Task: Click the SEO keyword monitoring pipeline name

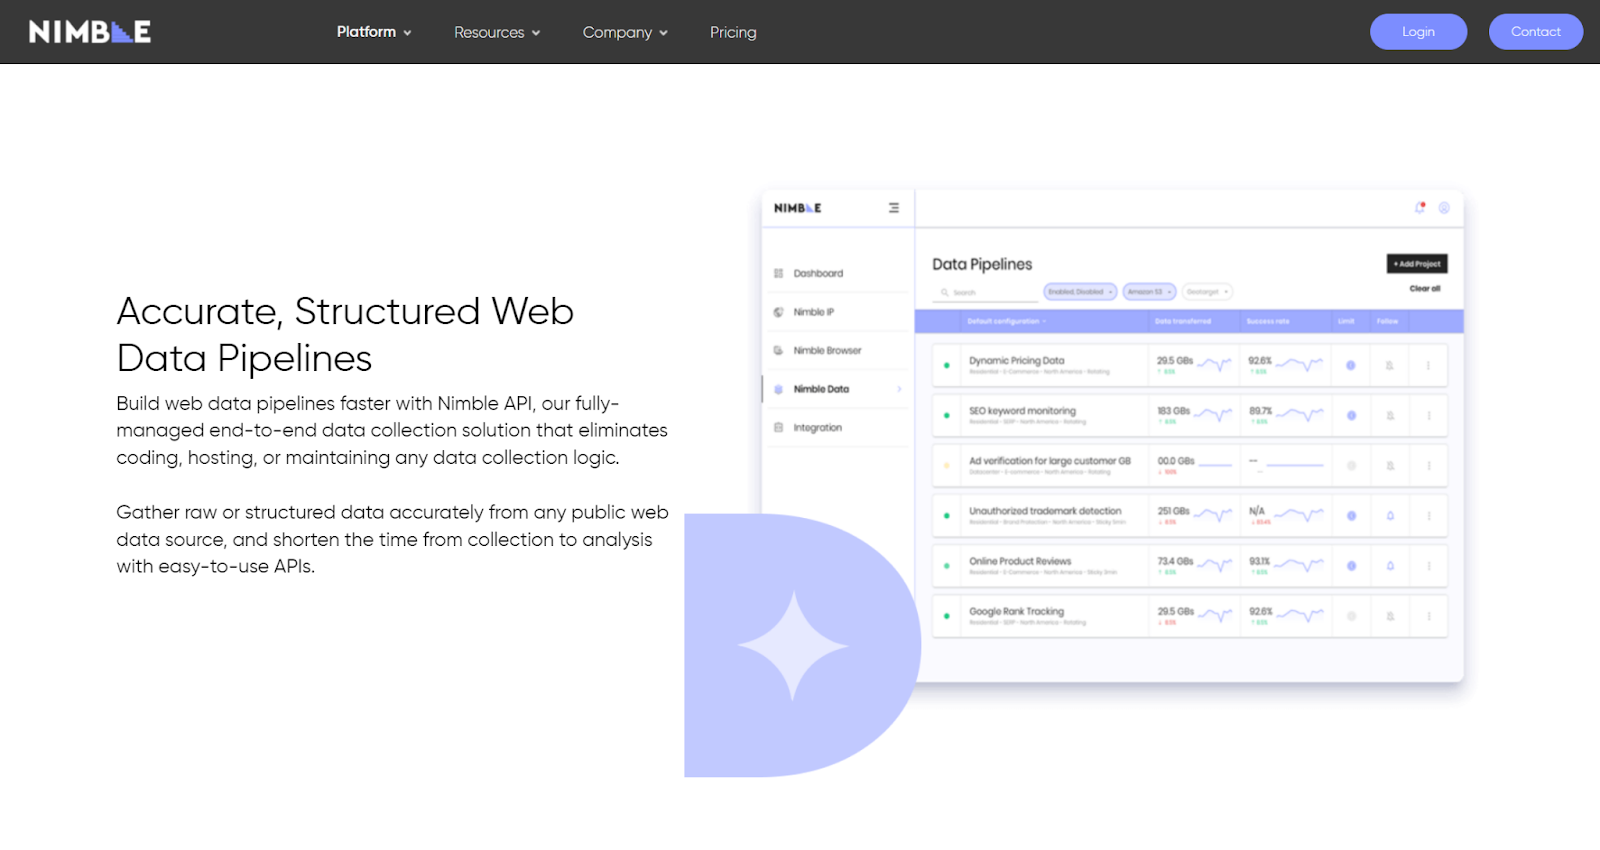Action: click(1022, 410)
